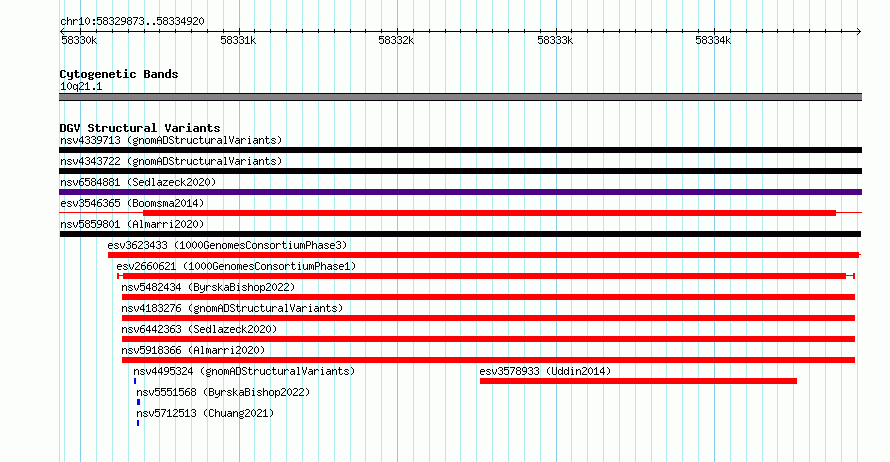
Task: Click the 58333k ruler position
Action: pyautogui.click(x=555, y=40)
